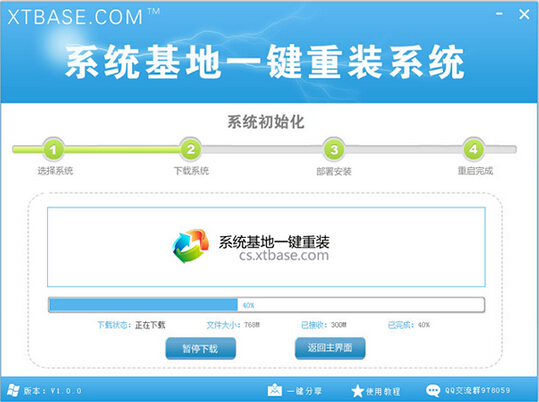The image size is (539, 402).
Task: Click the Windows flag icon beside version
Action: pyautogui.click(x=13, y=390)
